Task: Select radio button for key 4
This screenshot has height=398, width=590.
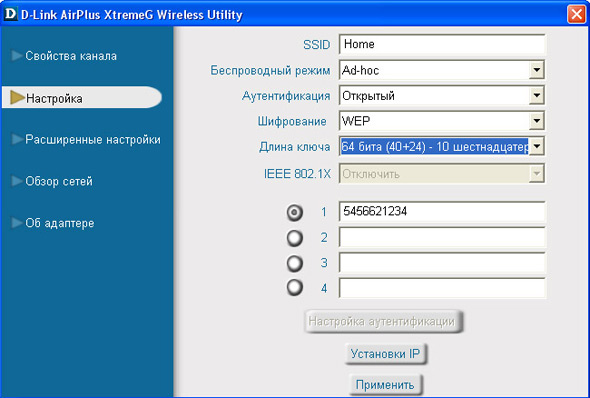Action: coord(295,288)
